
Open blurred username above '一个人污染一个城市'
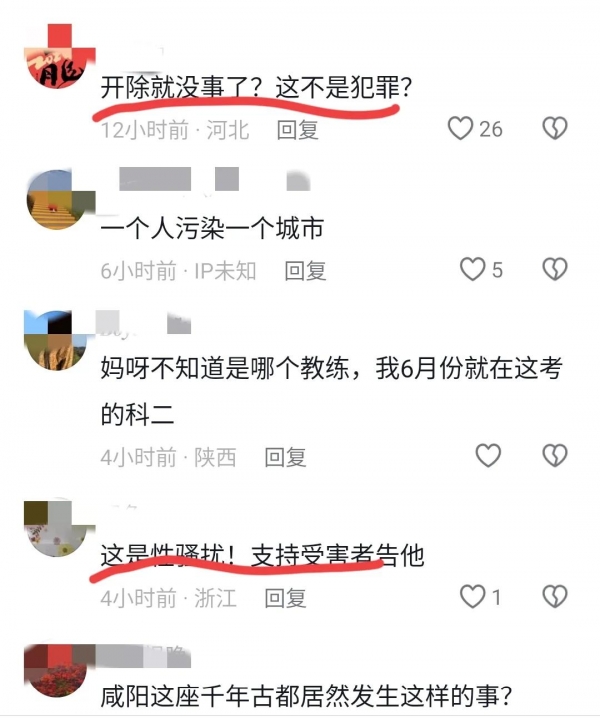(x=214, y=179)
